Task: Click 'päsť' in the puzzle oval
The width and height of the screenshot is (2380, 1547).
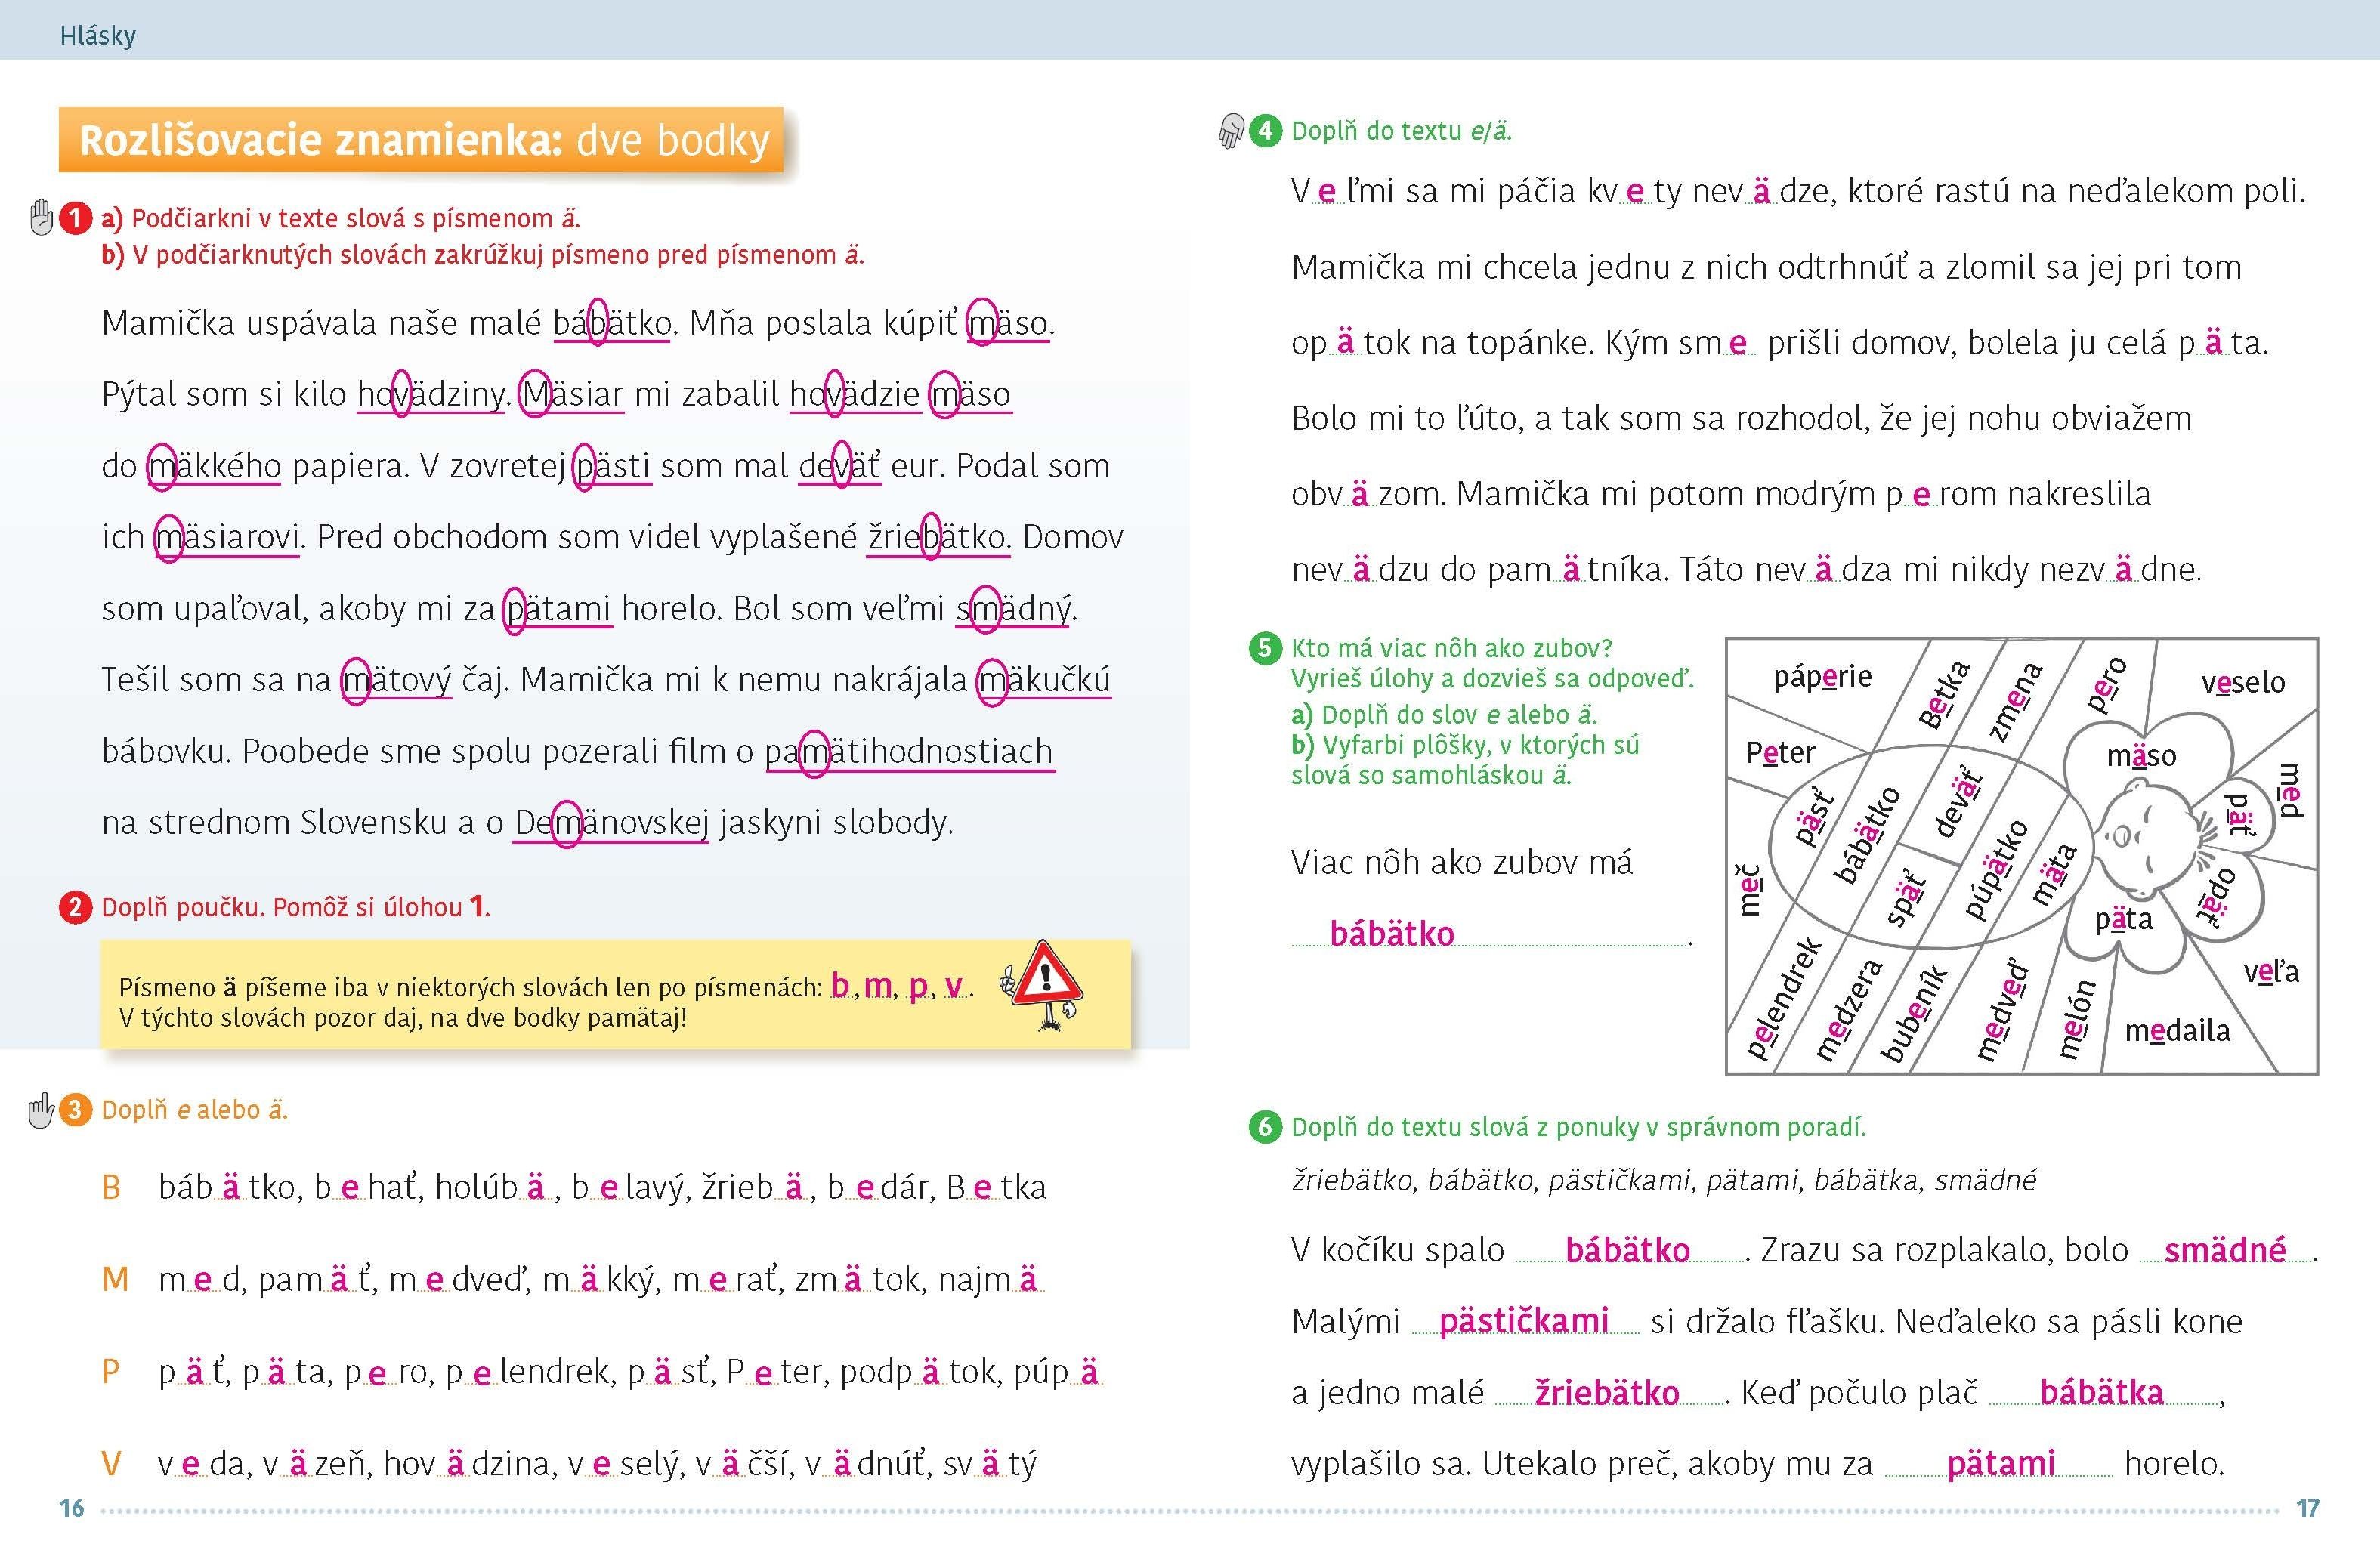Action: (x=1815, y=817)
